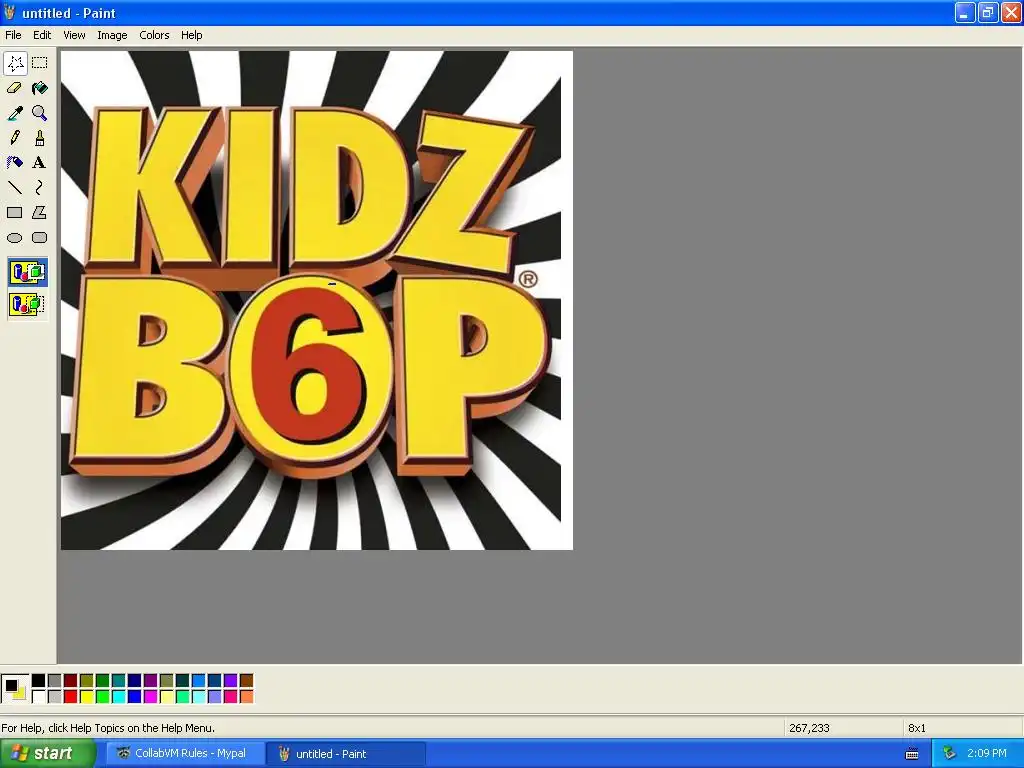
Task: Choose the pale yellow swatch
Action: click(x=167, y=697)
